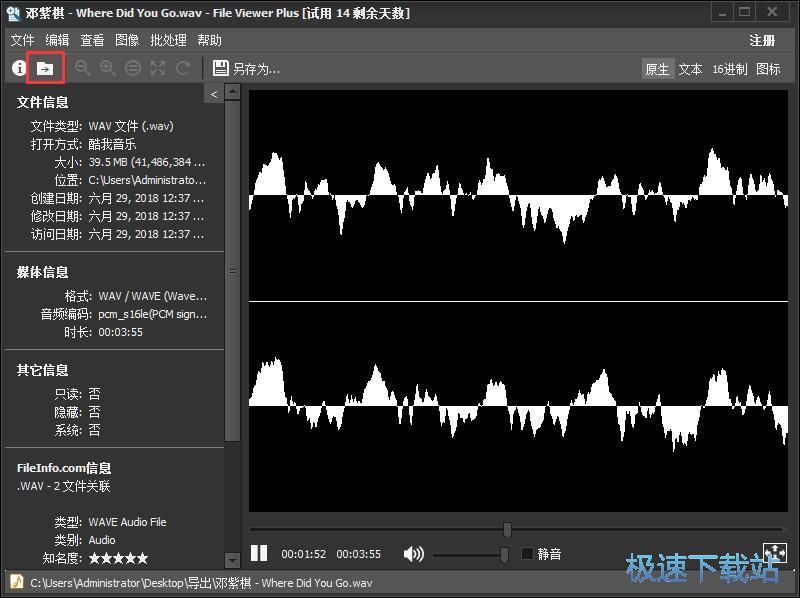Viewport: 800px width, 598px height.
Task: Click the info panel scroll up arrow
Action: [x=233, y=93]
